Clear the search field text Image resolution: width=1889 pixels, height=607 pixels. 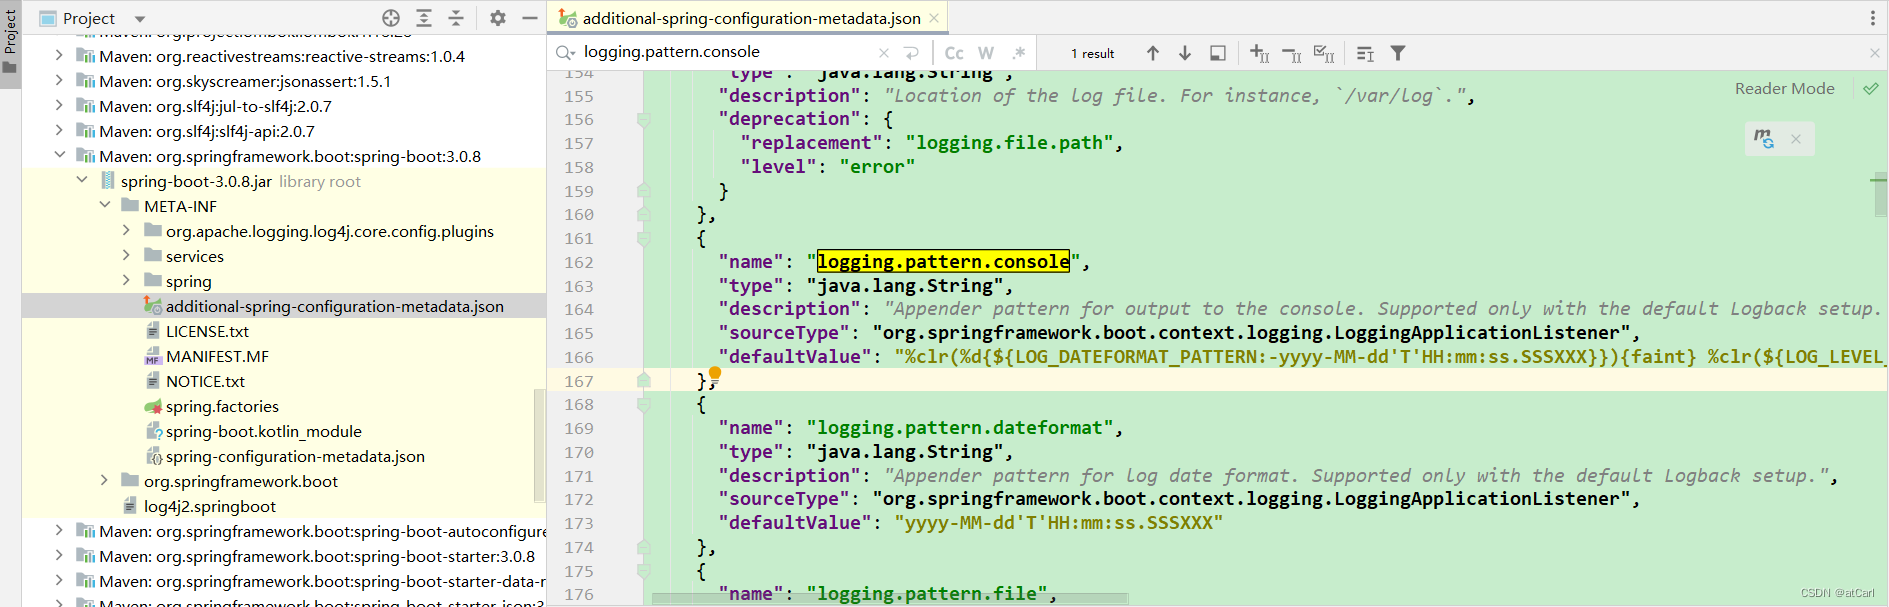pos(884,53)
